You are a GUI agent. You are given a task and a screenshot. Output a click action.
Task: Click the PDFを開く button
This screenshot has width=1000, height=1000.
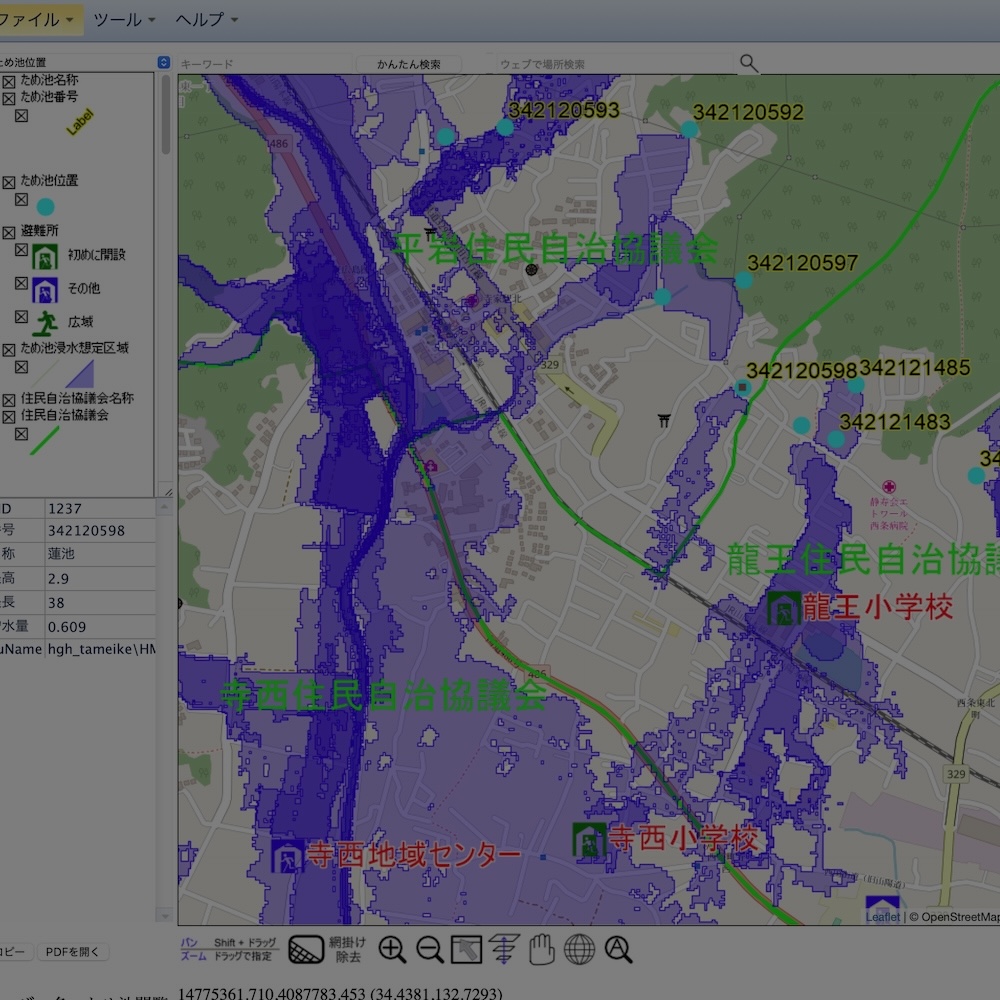(73, 952)
